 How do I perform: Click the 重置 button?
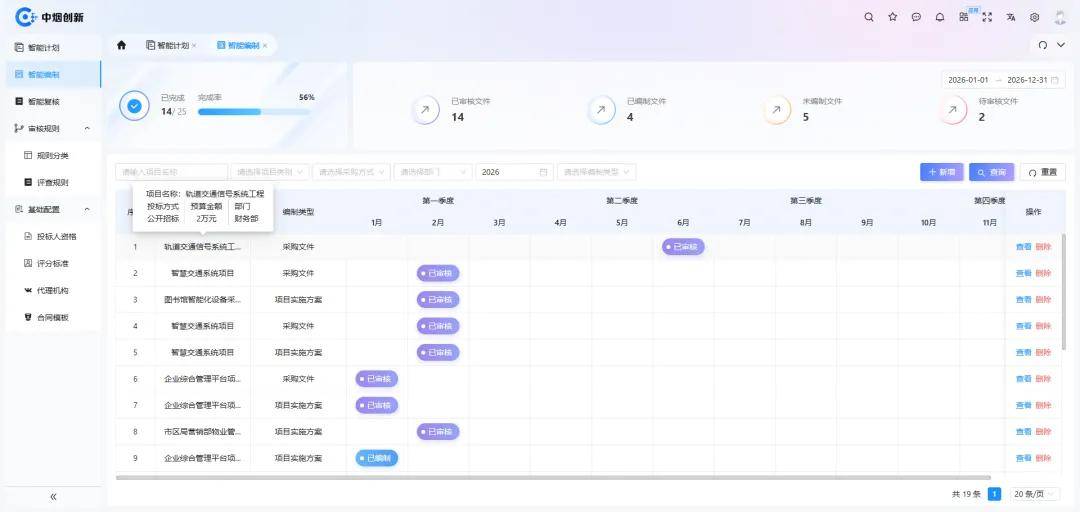1042,172
